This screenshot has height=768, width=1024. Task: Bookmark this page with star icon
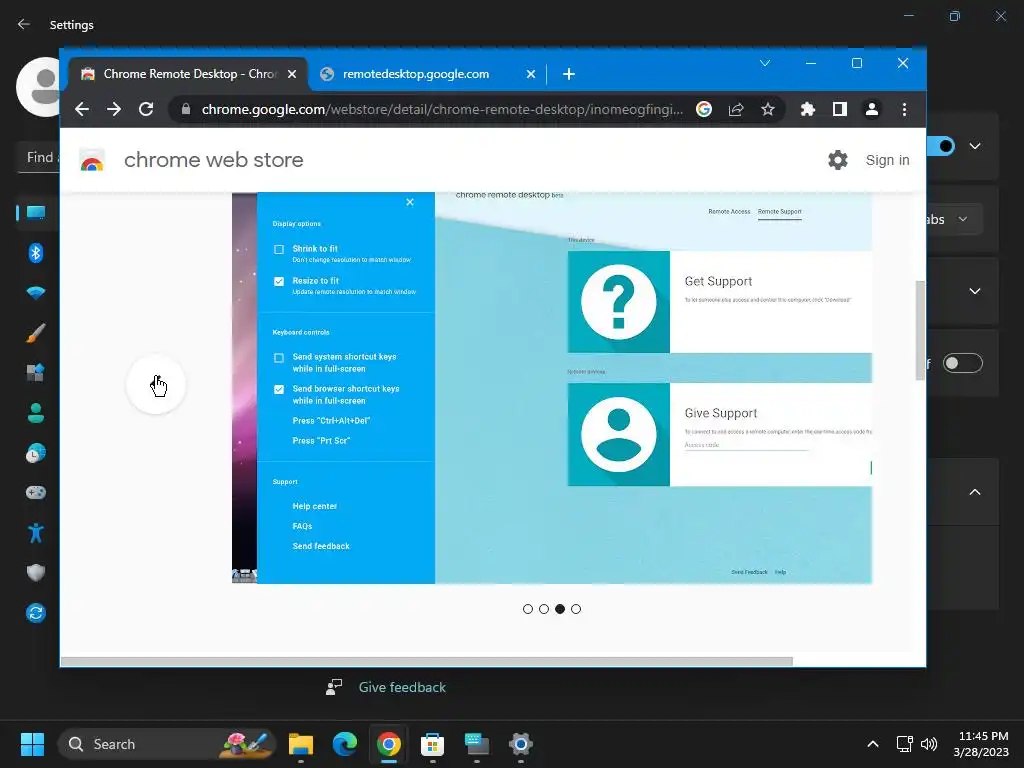[x=768, y=109]
